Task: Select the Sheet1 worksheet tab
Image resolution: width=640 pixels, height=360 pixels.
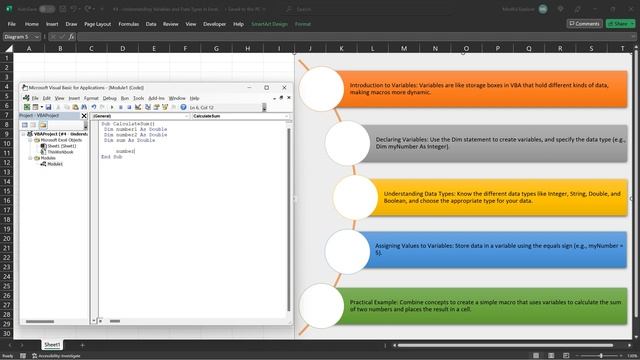Action: [x=52, y=345]
